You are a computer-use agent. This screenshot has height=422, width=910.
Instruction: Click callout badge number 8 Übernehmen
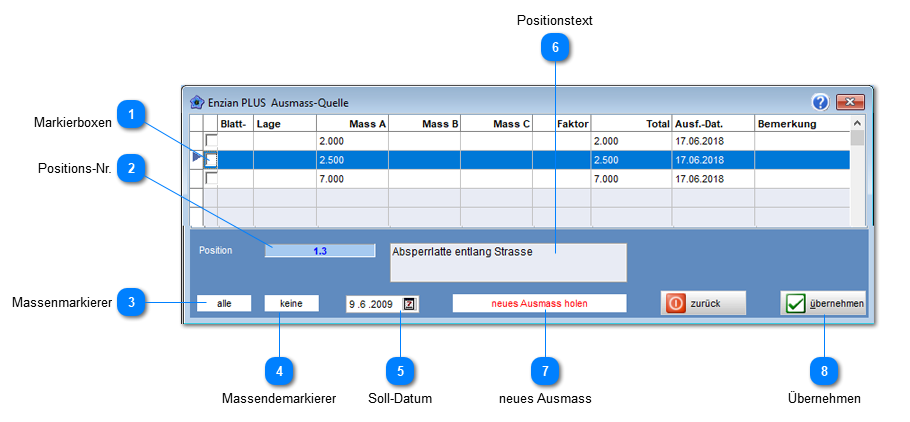[x=824, y=371]
